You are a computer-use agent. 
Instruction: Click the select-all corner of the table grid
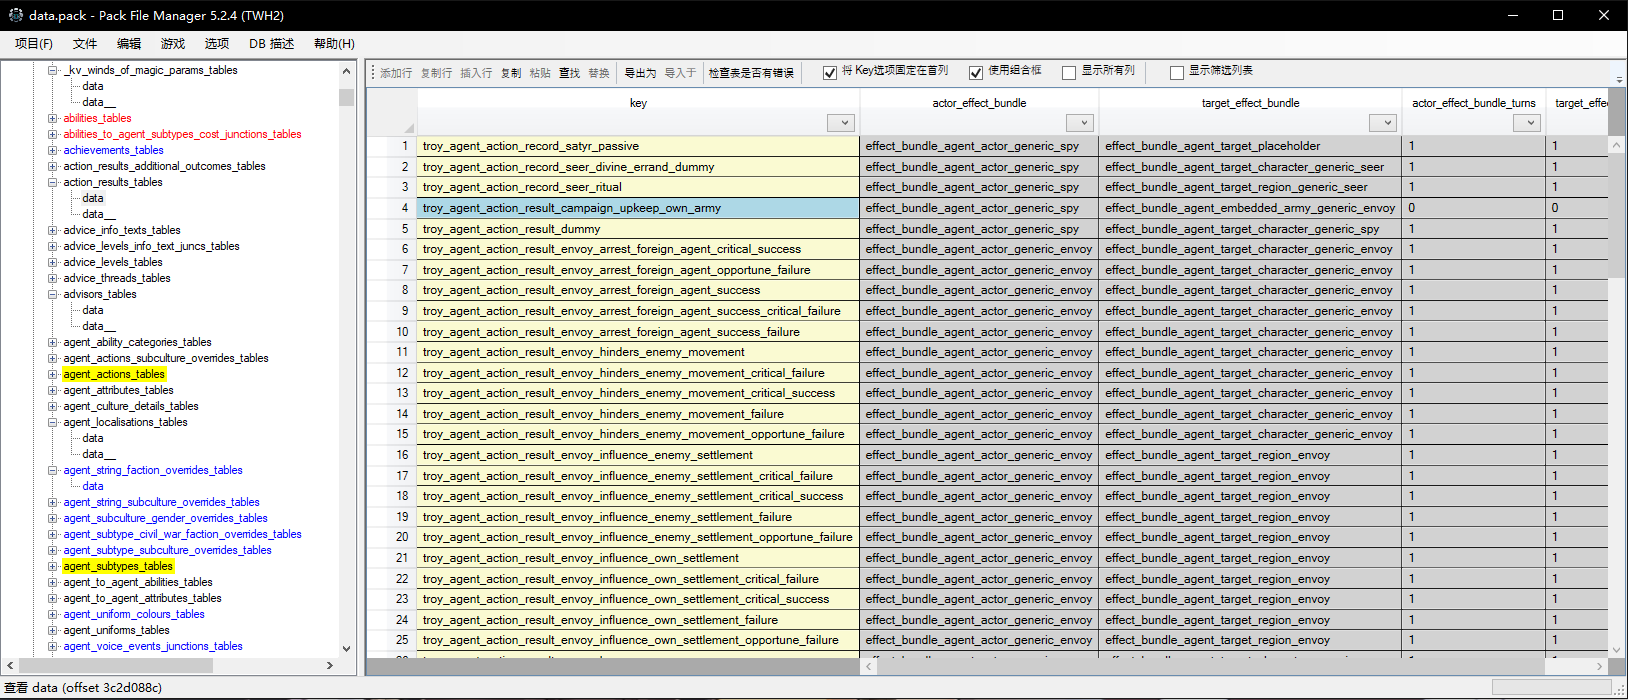(391, 112)
